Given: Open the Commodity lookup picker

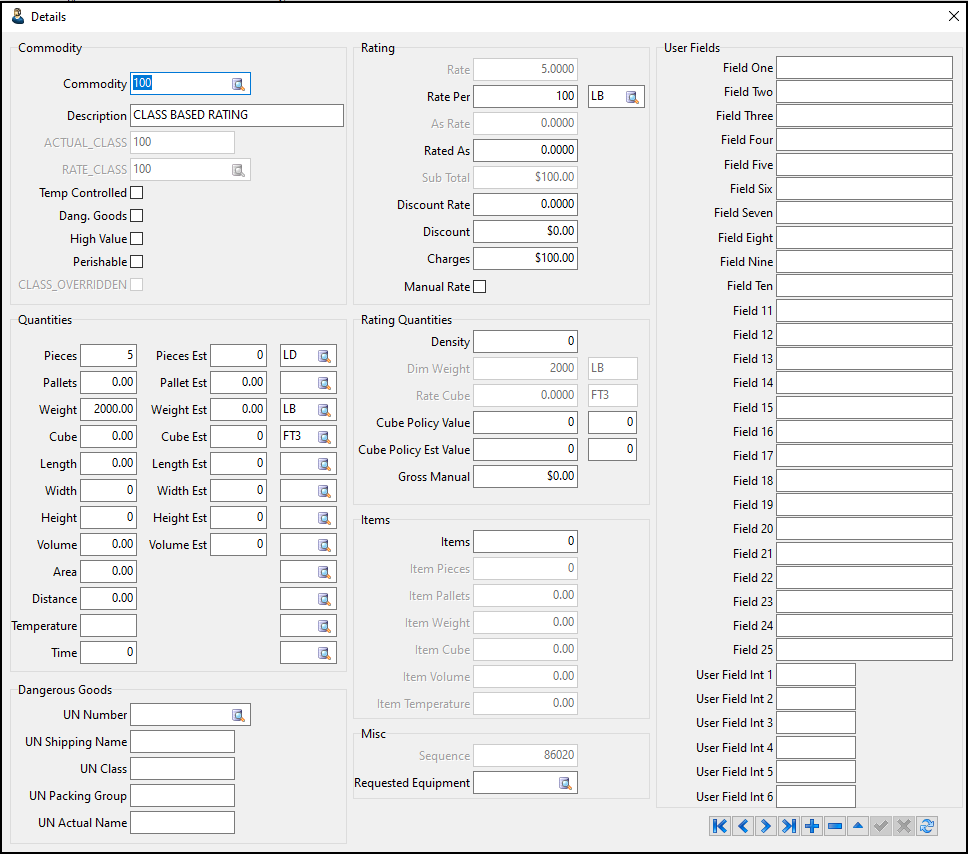Looking at the screenshot, I should [x=239, y=84].
